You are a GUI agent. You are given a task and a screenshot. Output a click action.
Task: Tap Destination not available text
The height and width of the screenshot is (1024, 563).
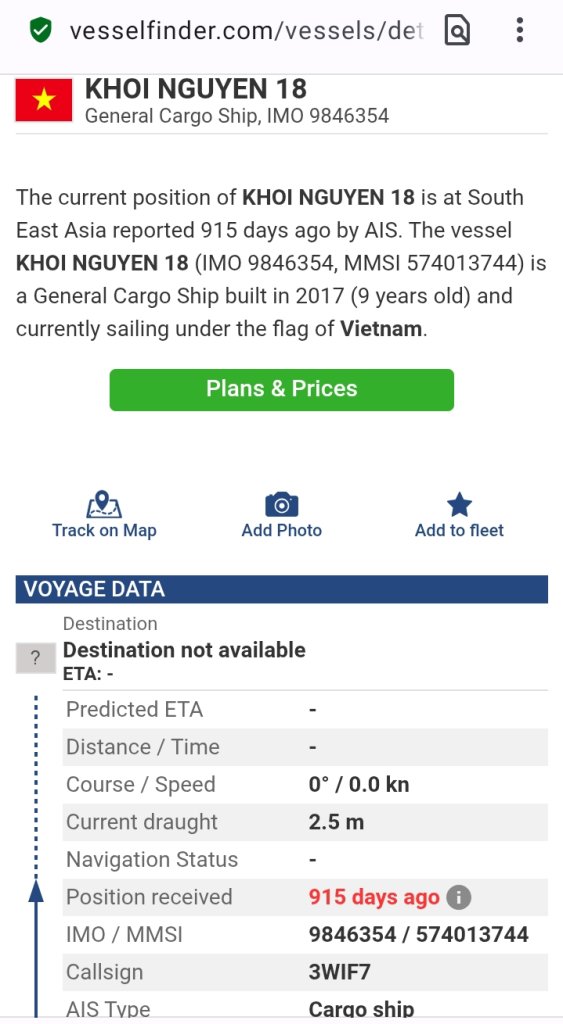pyautogui.click(x=184, y=650)
